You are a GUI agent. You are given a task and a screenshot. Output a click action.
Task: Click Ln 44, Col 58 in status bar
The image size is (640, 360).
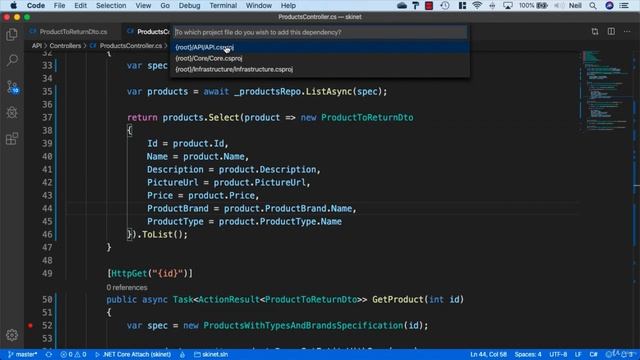pos(488,354)
